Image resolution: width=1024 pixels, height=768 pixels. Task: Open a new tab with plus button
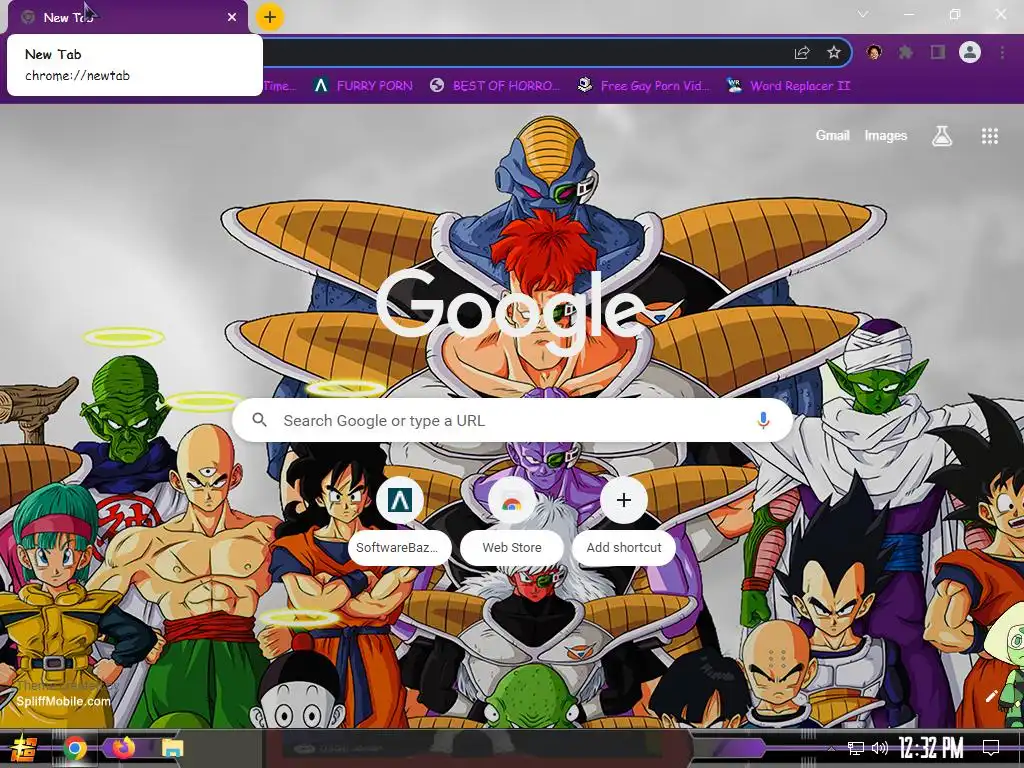coord(270,17)
